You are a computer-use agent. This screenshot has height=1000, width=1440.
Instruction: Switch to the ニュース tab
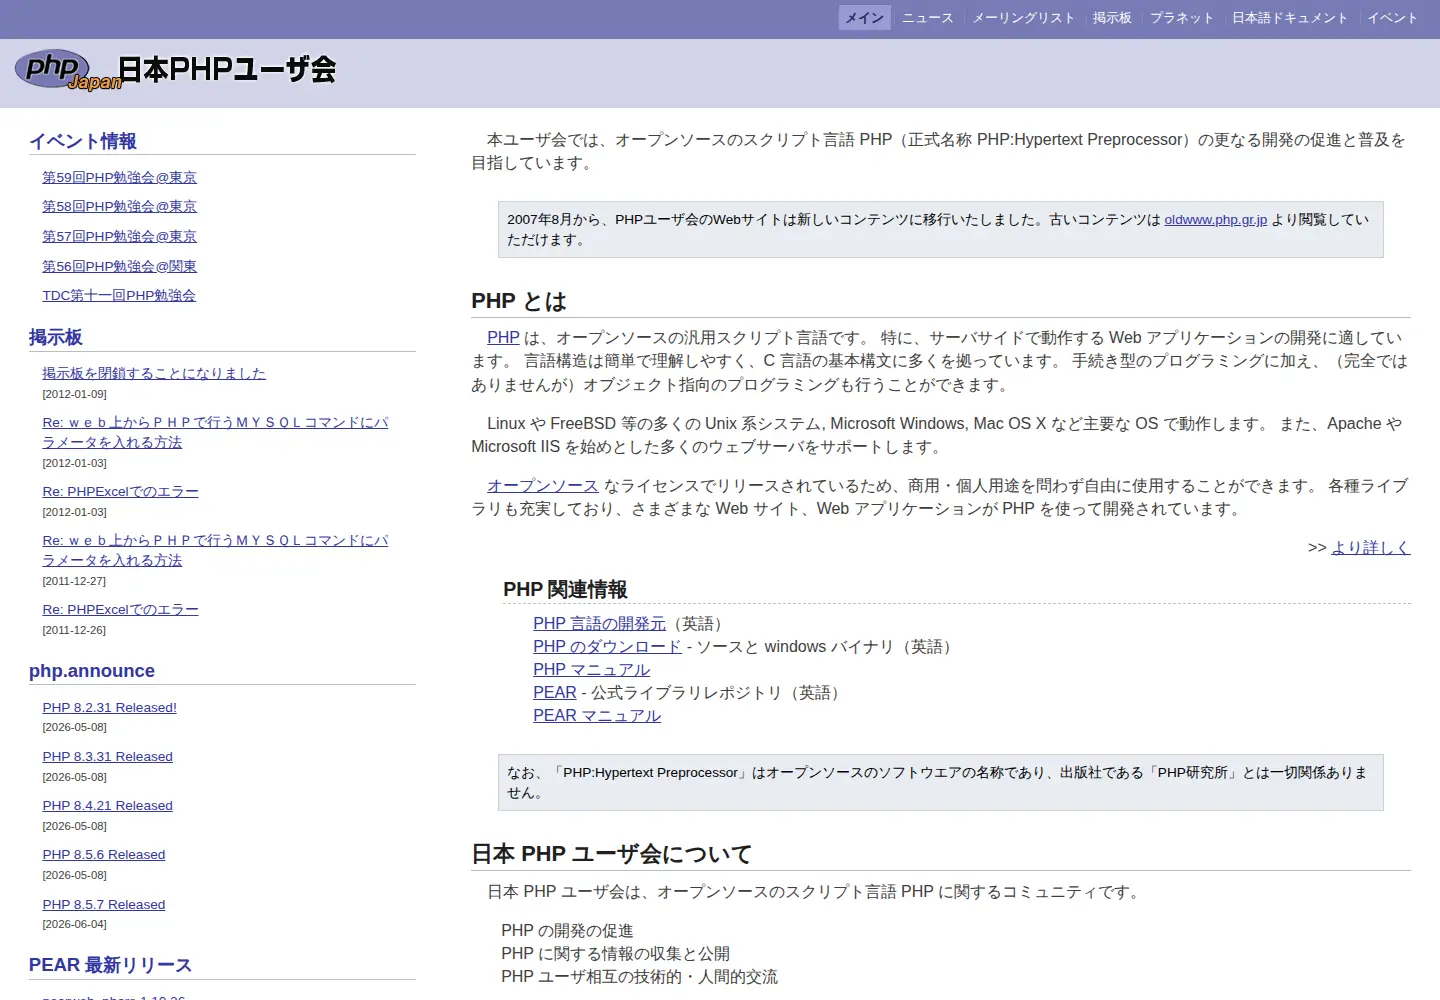click(928, 18)
